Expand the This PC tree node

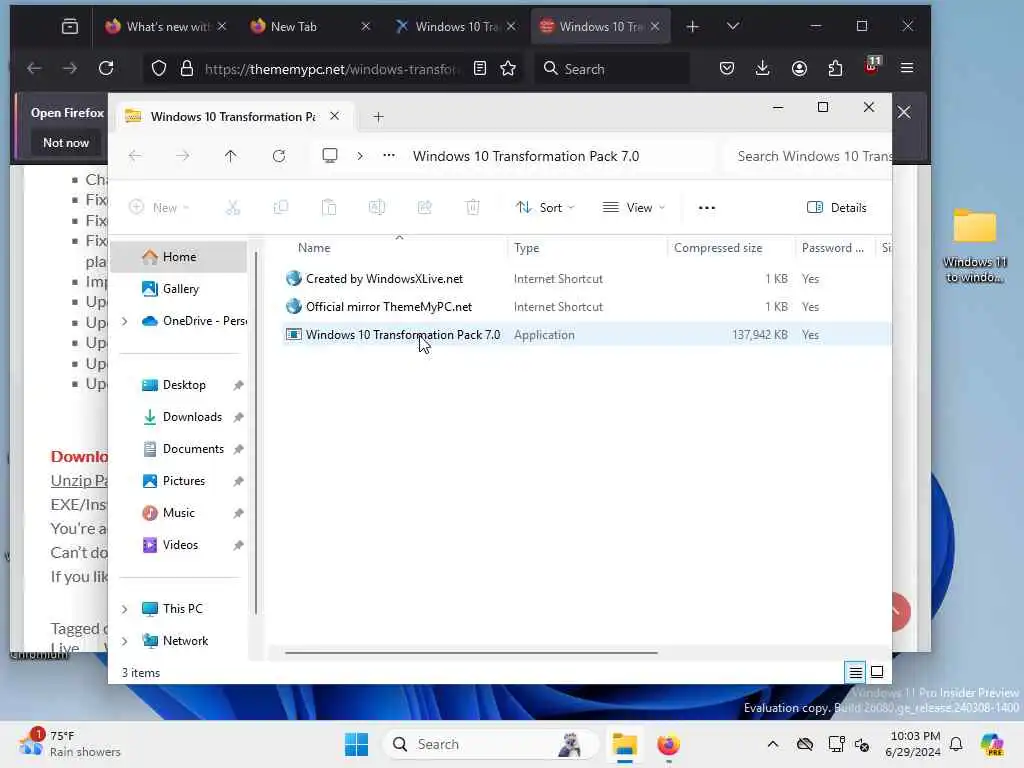tap(125, 609)
